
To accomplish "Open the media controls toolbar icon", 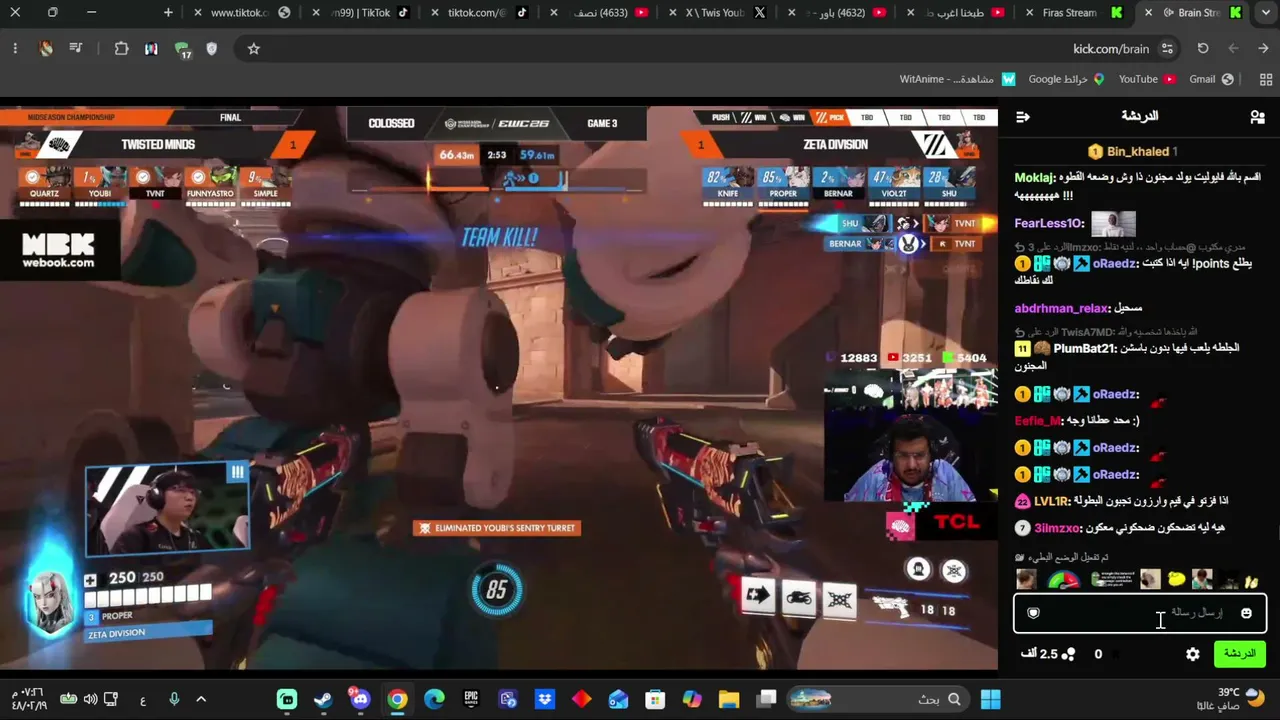I will (76, 49).
